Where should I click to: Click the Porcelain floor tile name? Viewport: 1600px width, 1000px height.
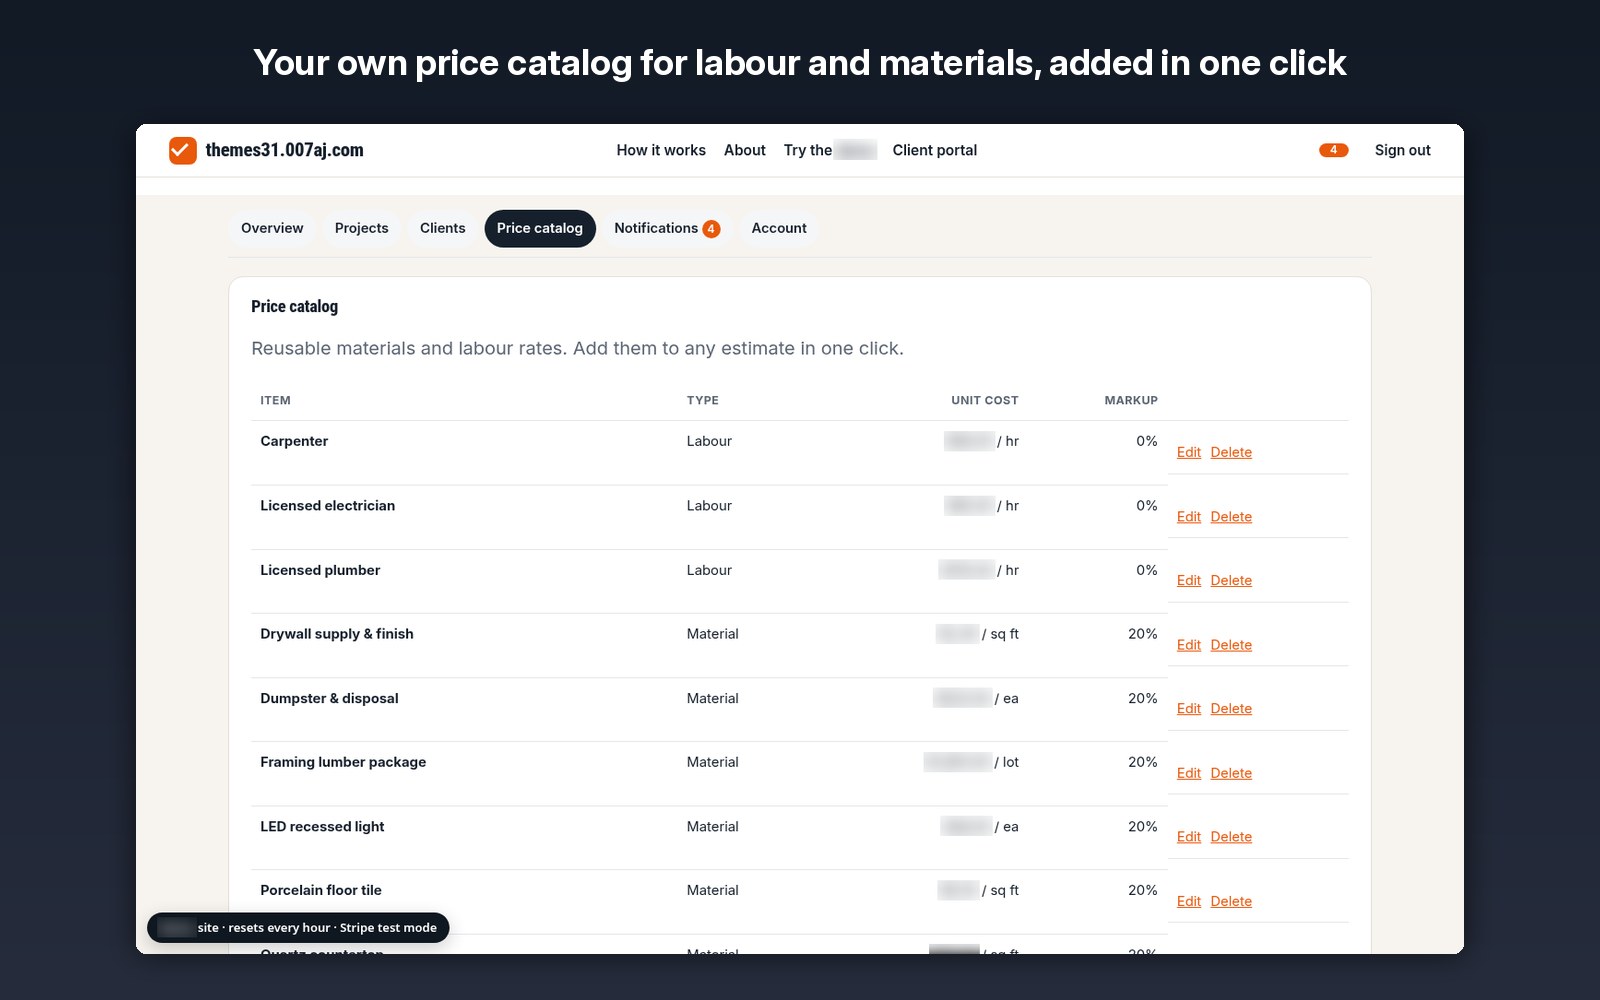(321, 890)
